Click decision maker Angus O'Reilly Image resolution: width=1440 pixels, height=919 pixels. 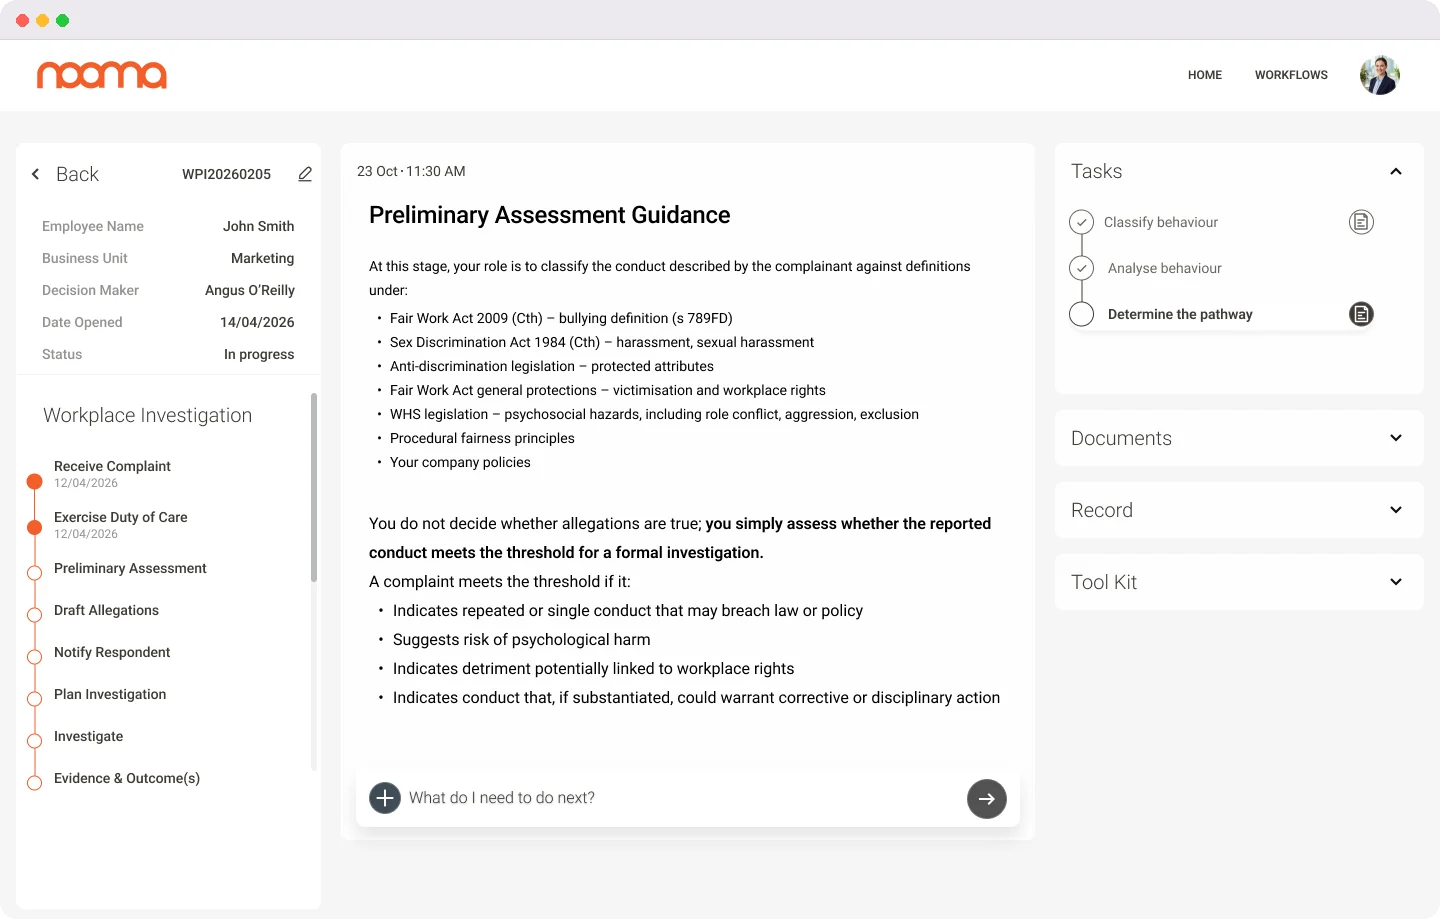point(250,290)
